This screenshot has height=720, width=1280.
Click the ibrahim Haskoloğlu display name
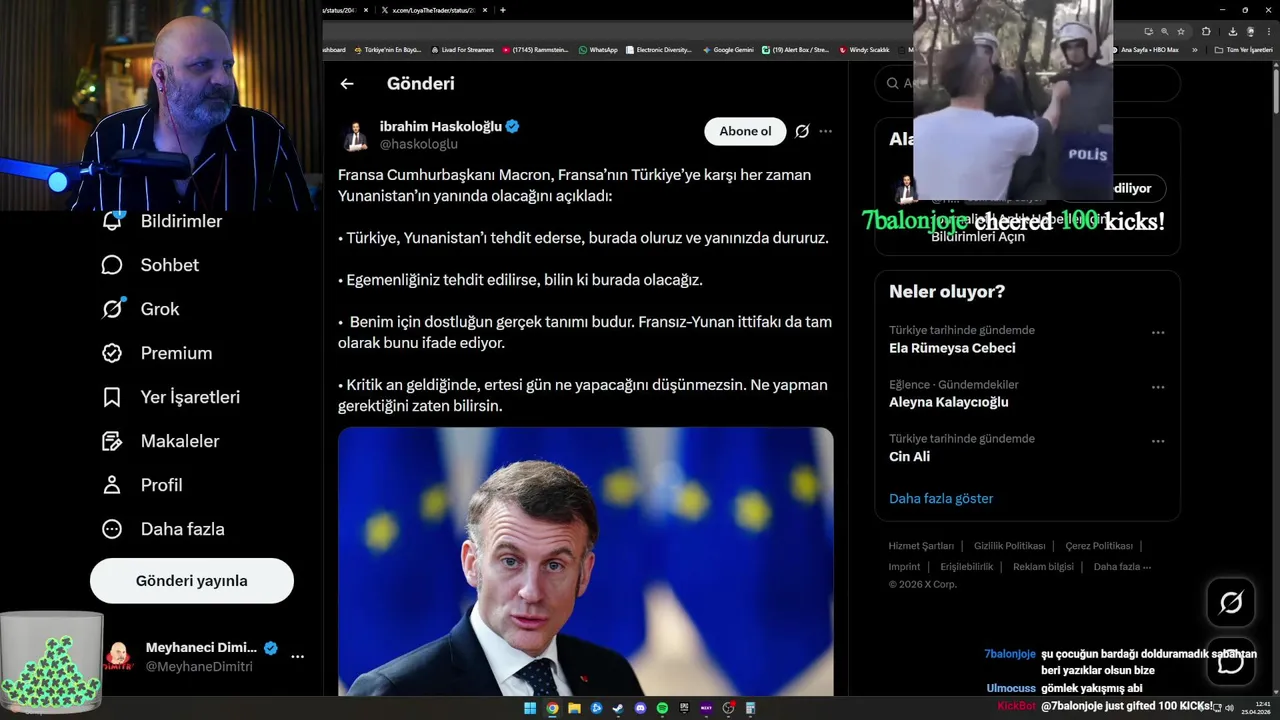tap(440, 127)
